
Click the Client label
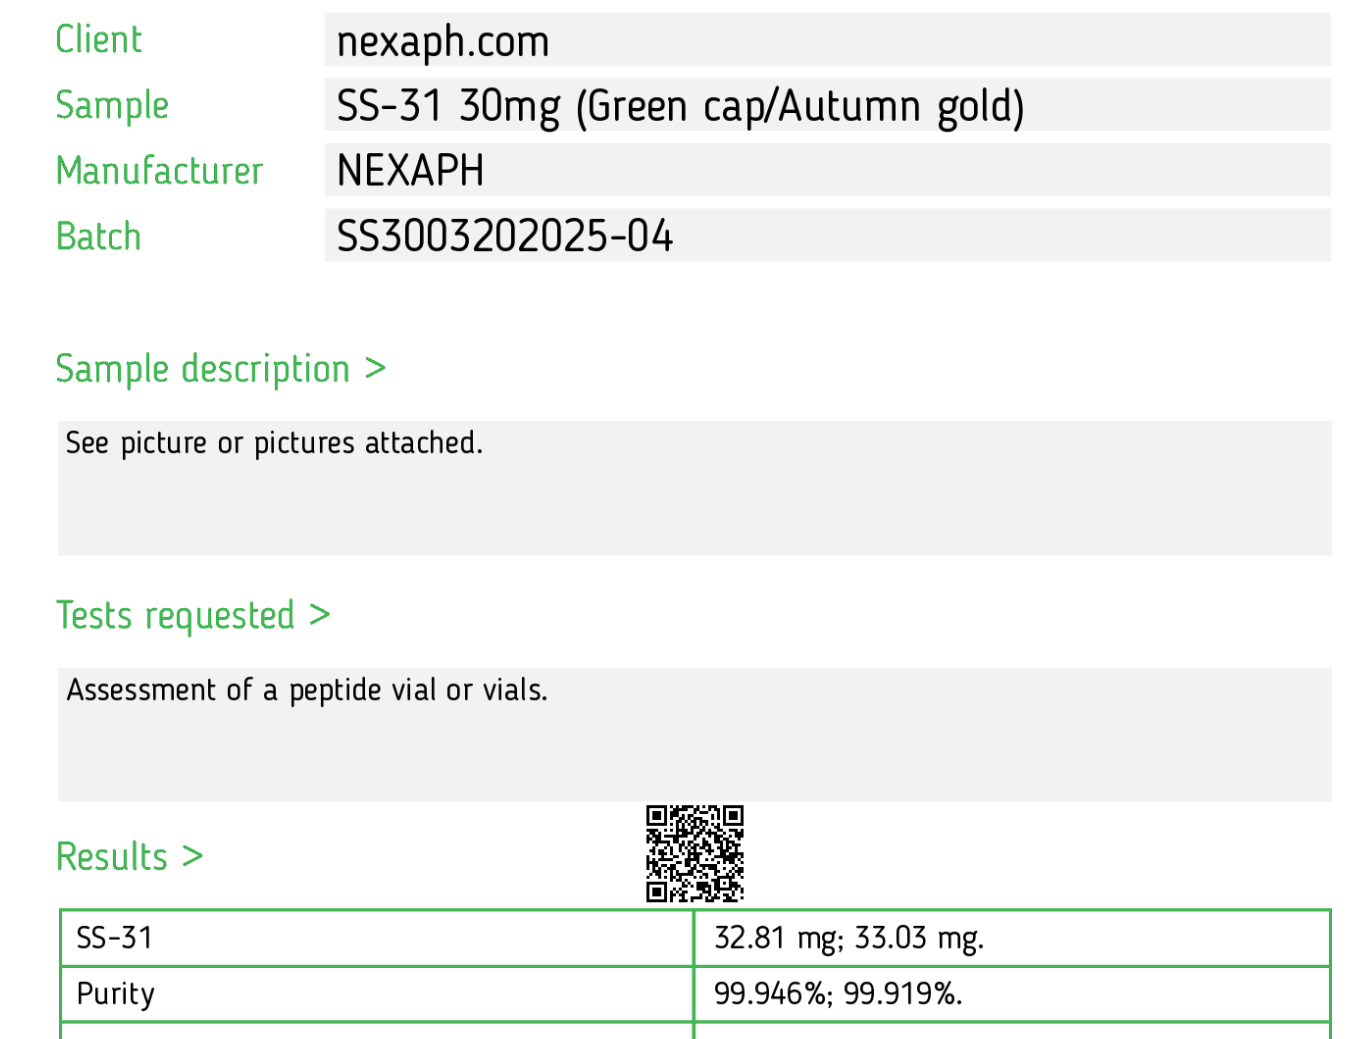(99, 40)
